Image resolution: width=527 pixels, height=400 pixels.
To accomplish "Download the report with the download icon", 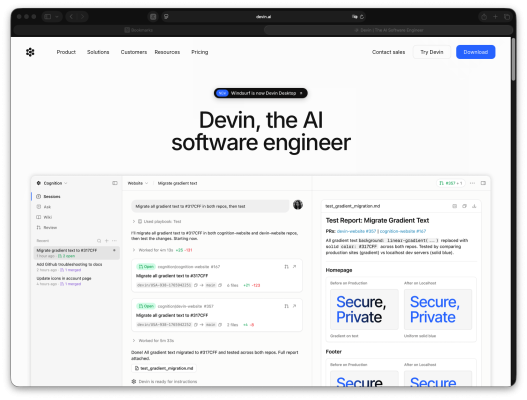I will coord(474,206).
